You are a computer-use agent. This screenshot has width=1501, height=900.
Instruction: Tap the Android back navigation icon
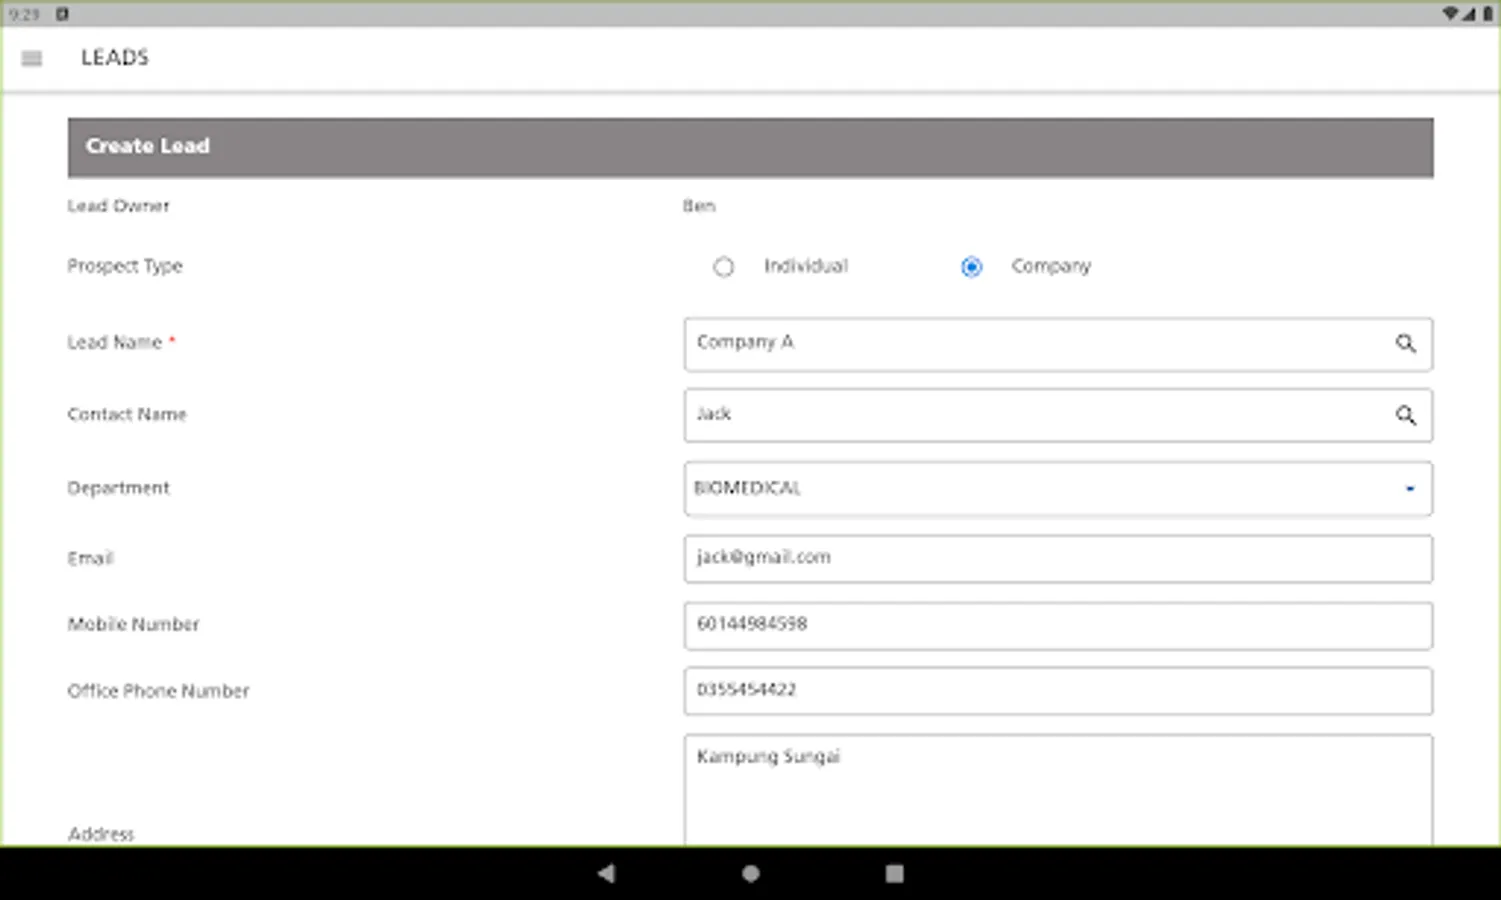[607, 873]
